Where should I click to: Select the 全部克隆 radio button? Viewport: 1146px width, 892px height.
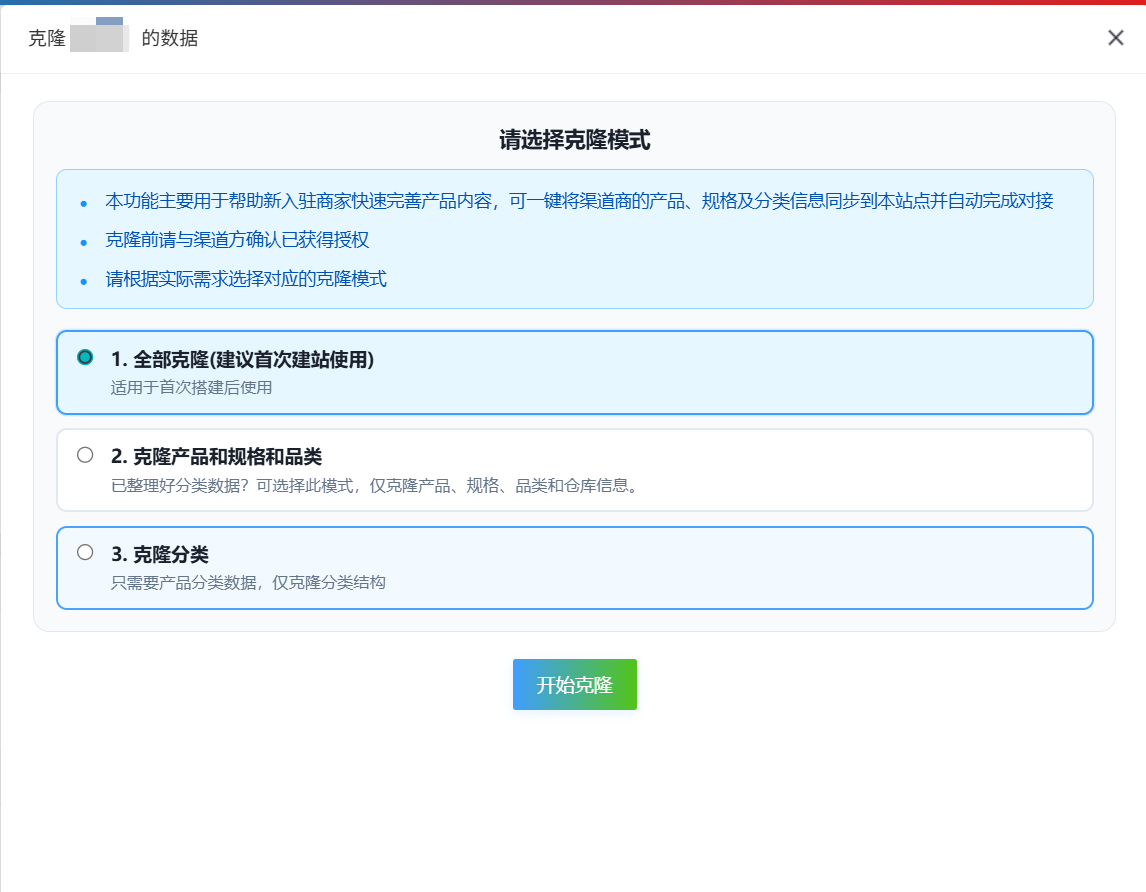(85, 358)
